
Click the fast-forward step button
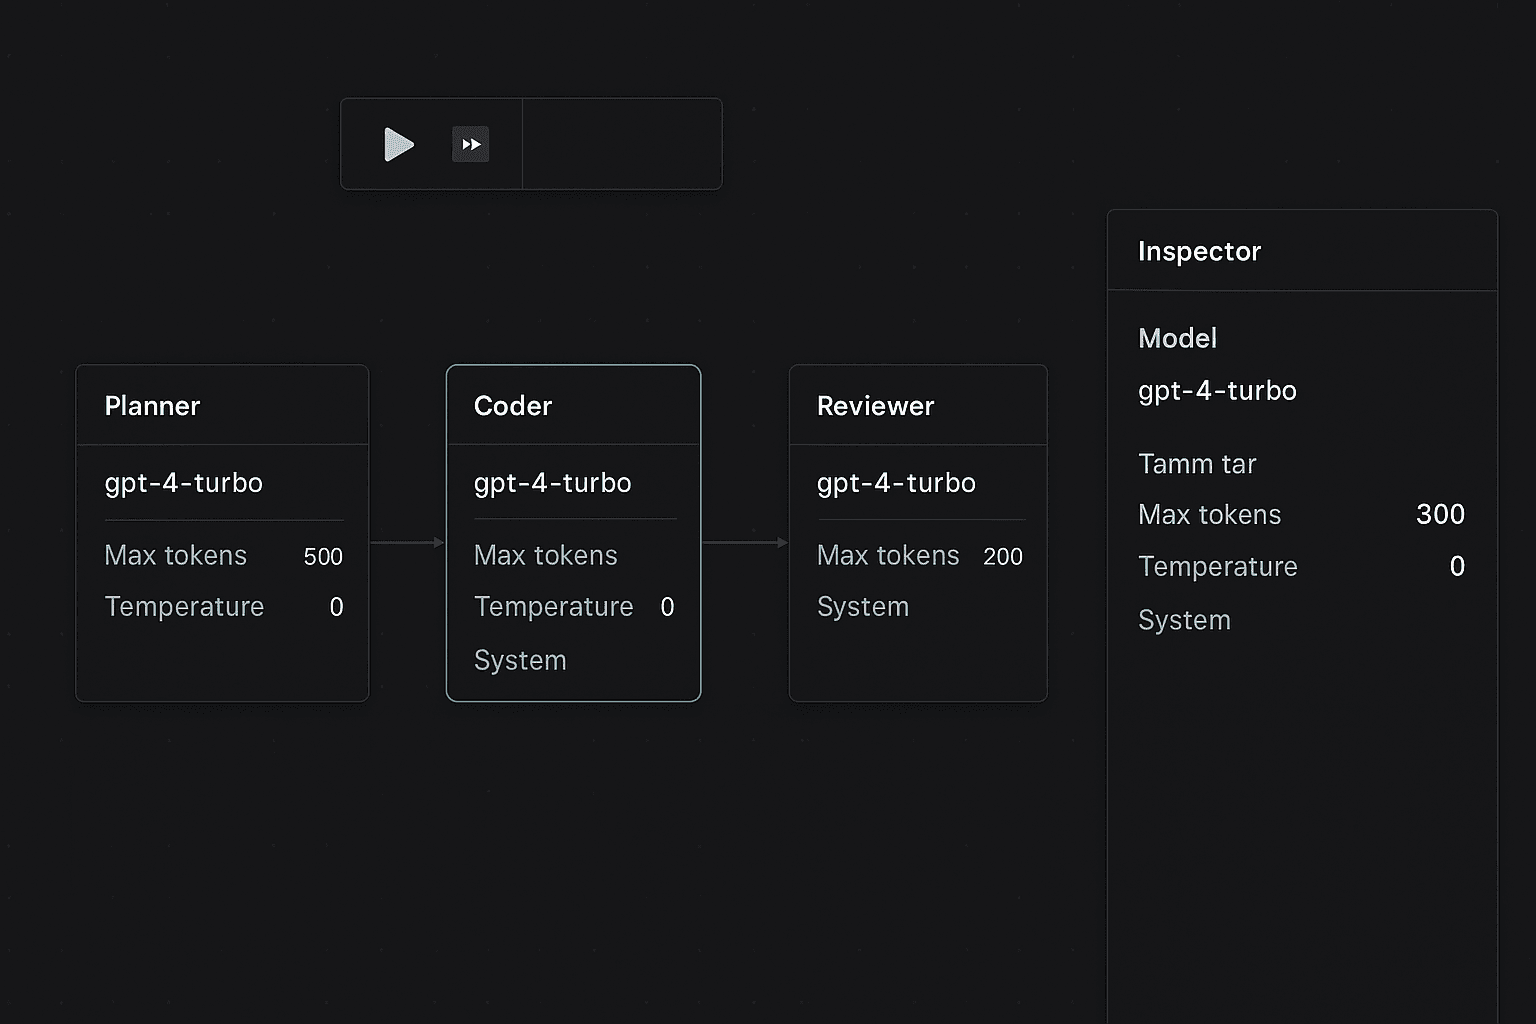470,144
